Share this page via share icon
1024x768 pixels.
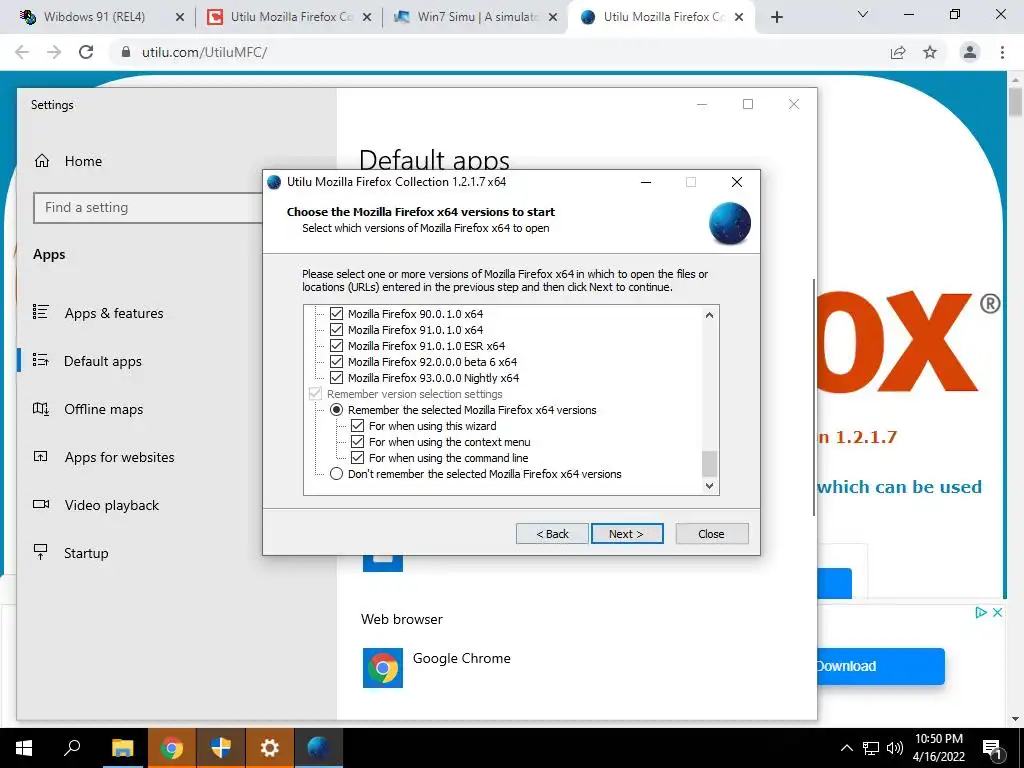point(898,52)
